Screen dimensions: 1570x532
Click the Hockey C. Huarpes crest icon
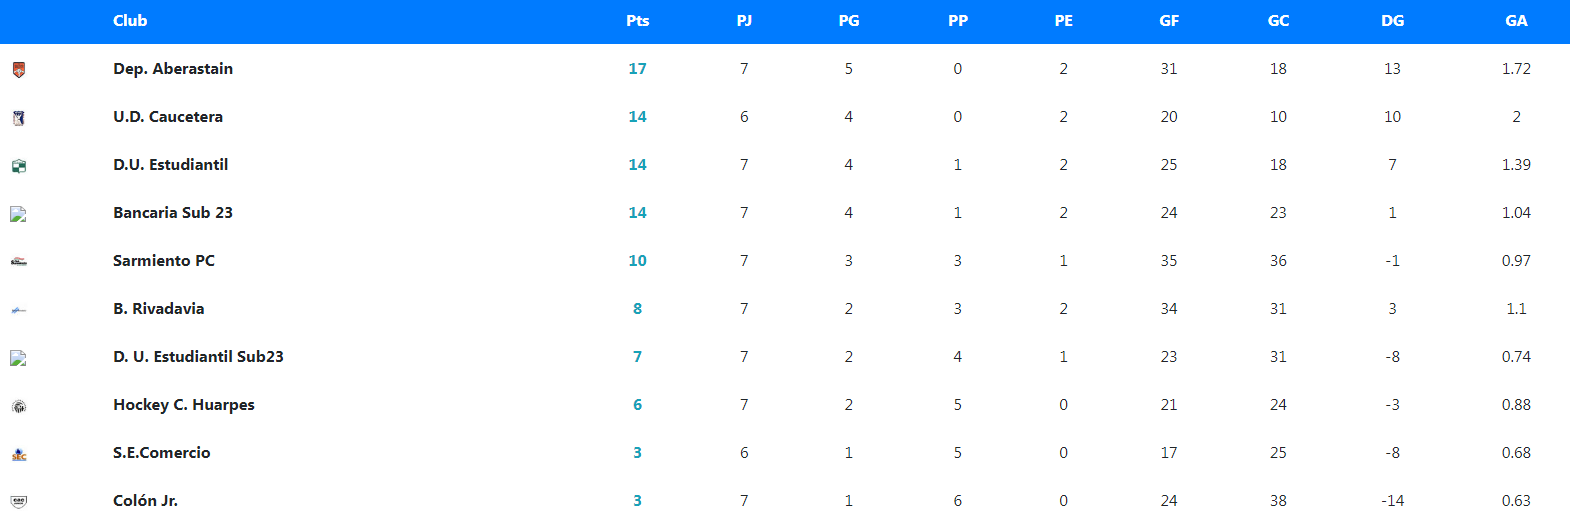[18, 406]
